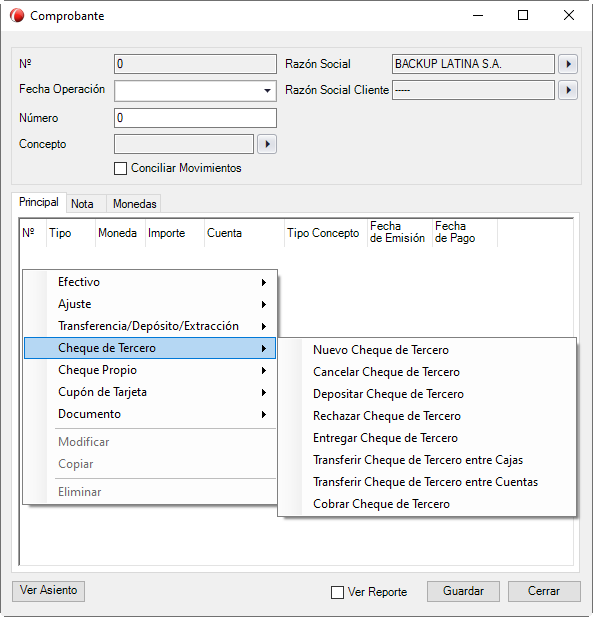Click the Guardar button

point(463,591)
